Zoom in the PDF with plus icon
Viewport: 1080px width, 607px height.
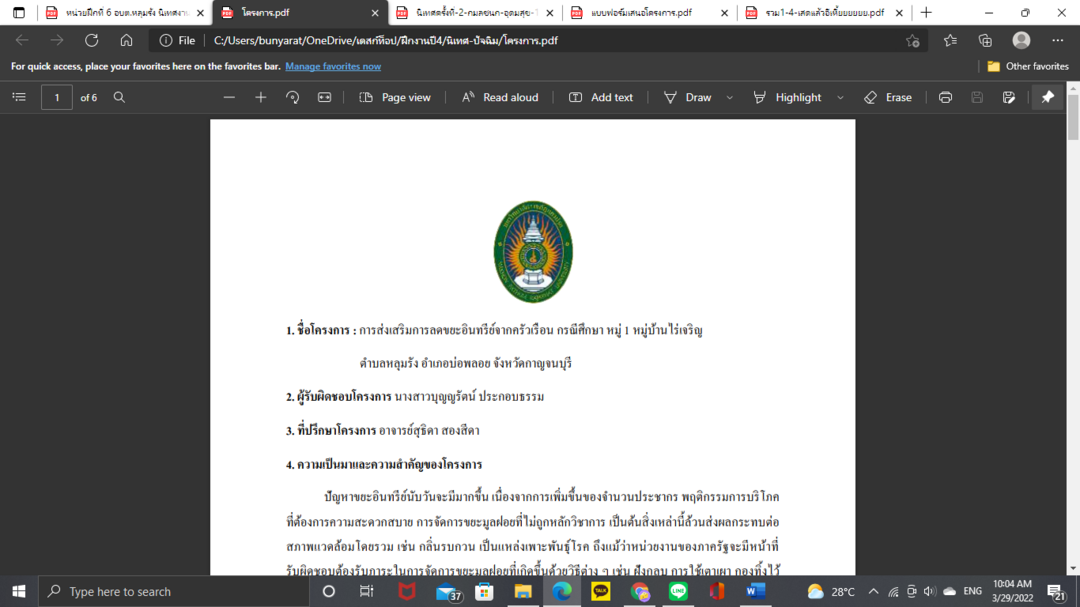[260, 97]
